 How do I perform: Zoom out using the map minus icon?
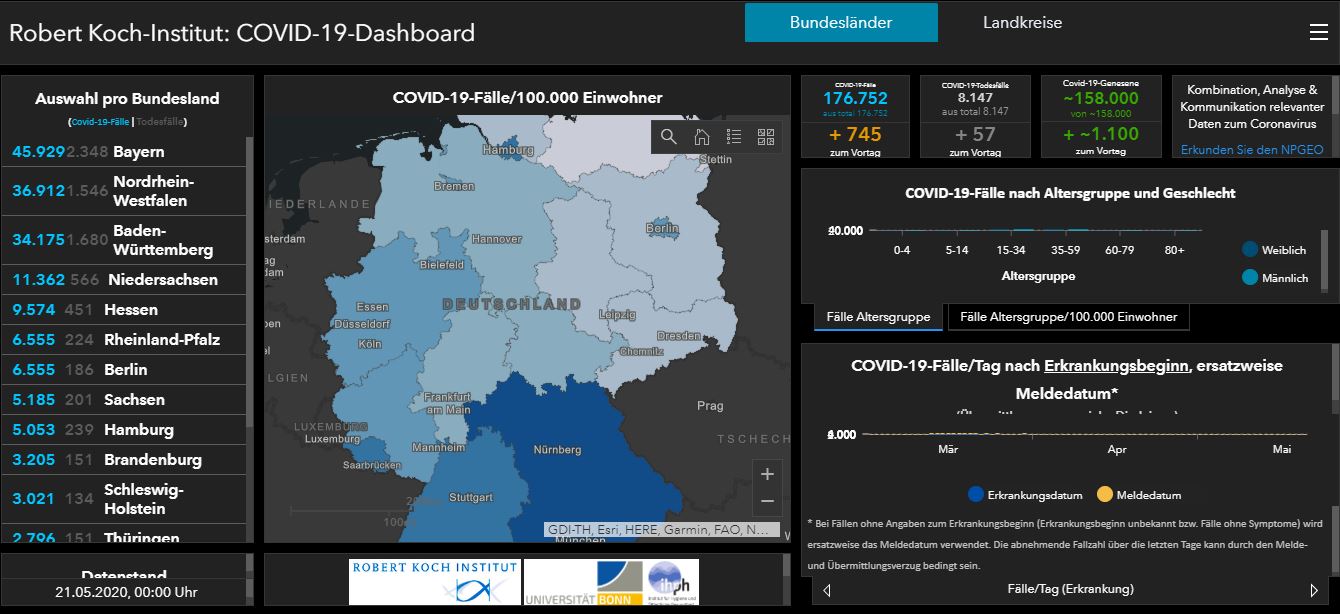tap(767, 500)
